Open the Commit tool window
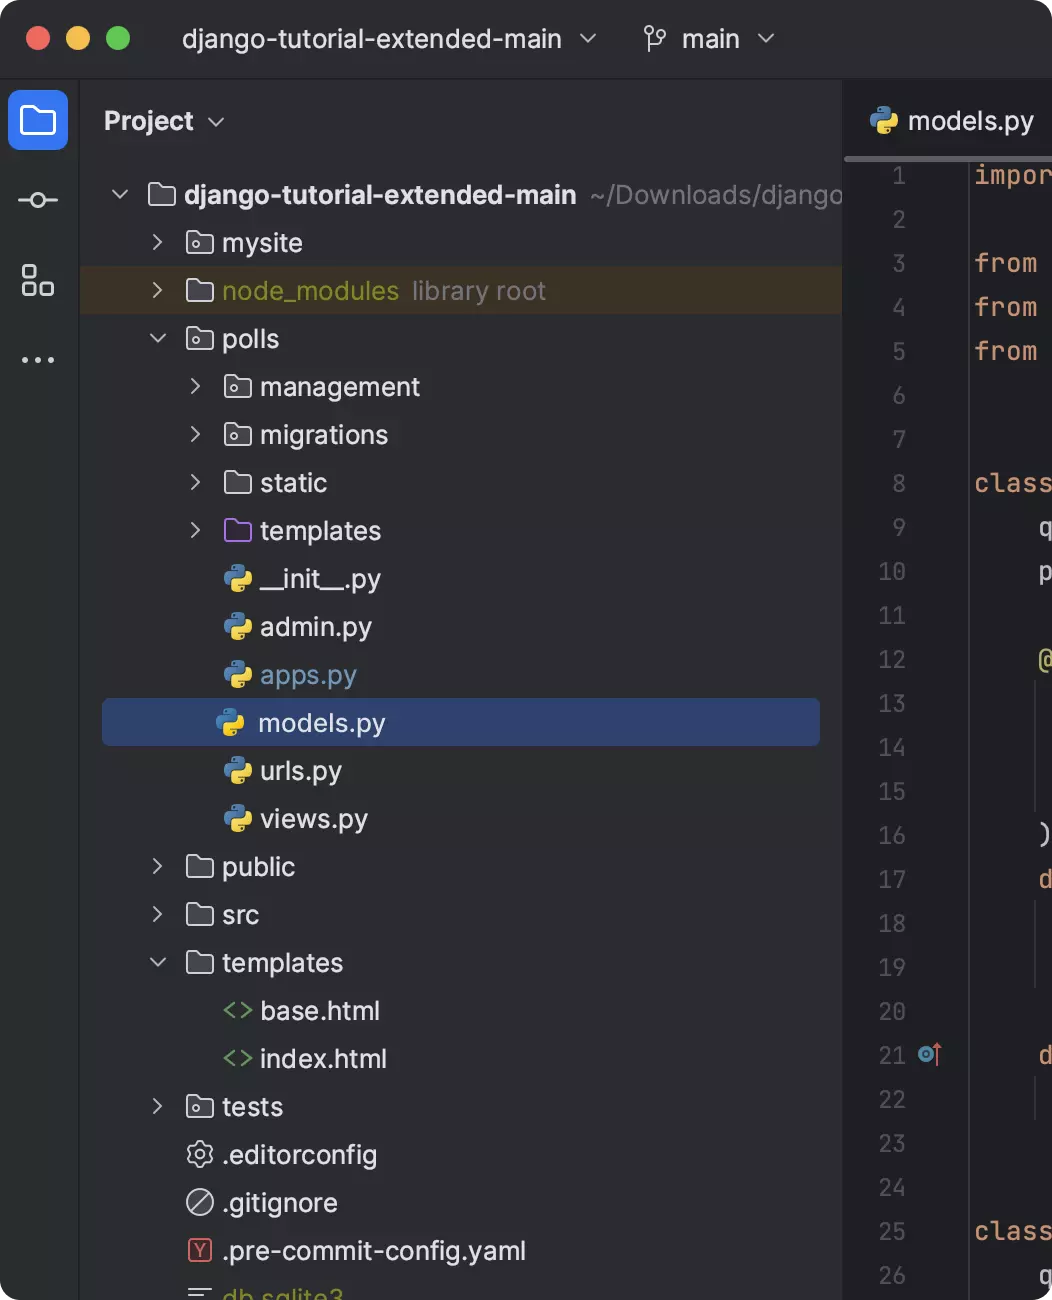The width and height of the screenshot is (1052, 1300). [37, 200]
